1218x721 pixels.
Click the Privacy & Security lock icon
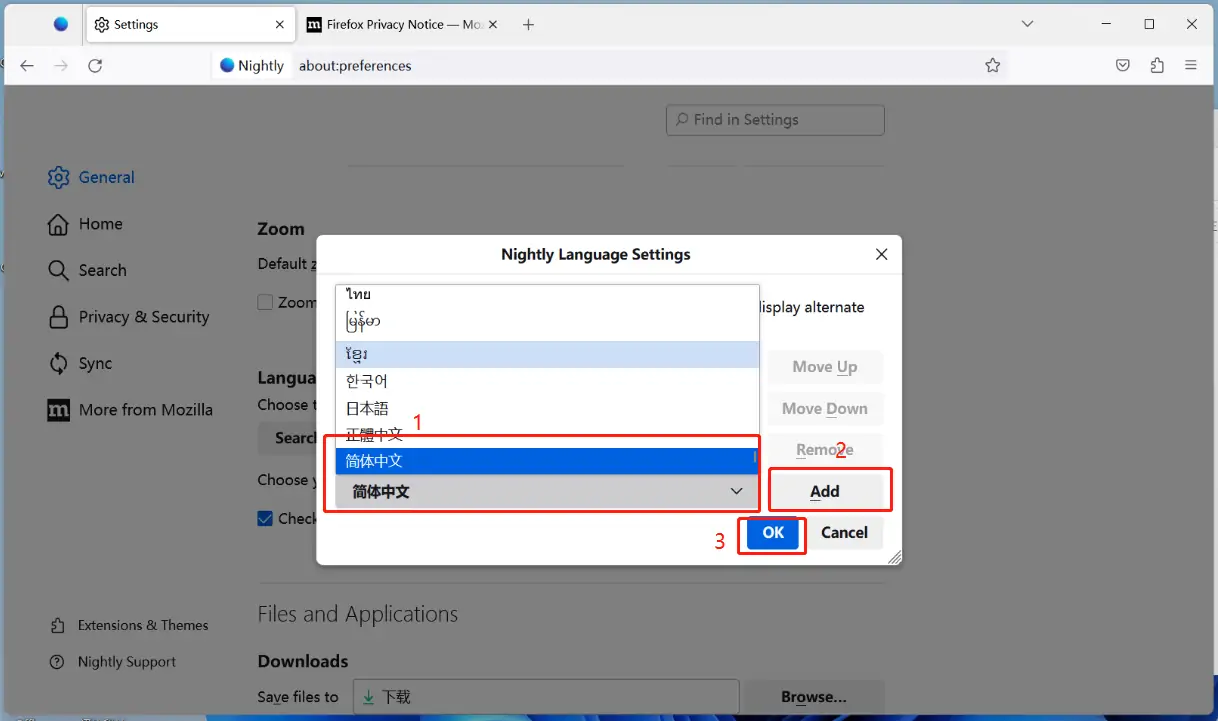point(58,317)
